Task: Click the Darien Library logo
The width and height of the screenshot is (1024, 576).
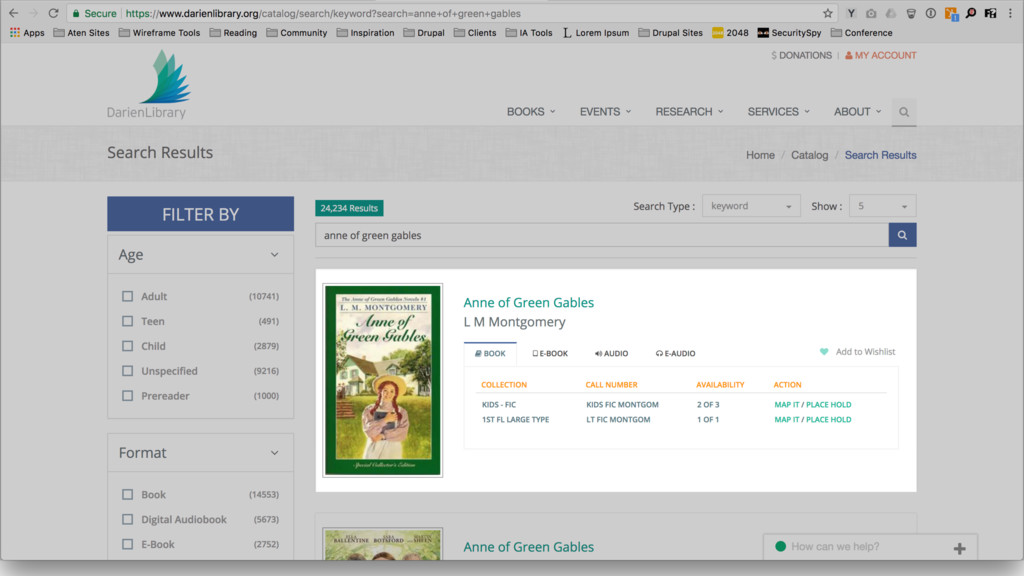Action: pyautogui.click(x=148, y=85)
